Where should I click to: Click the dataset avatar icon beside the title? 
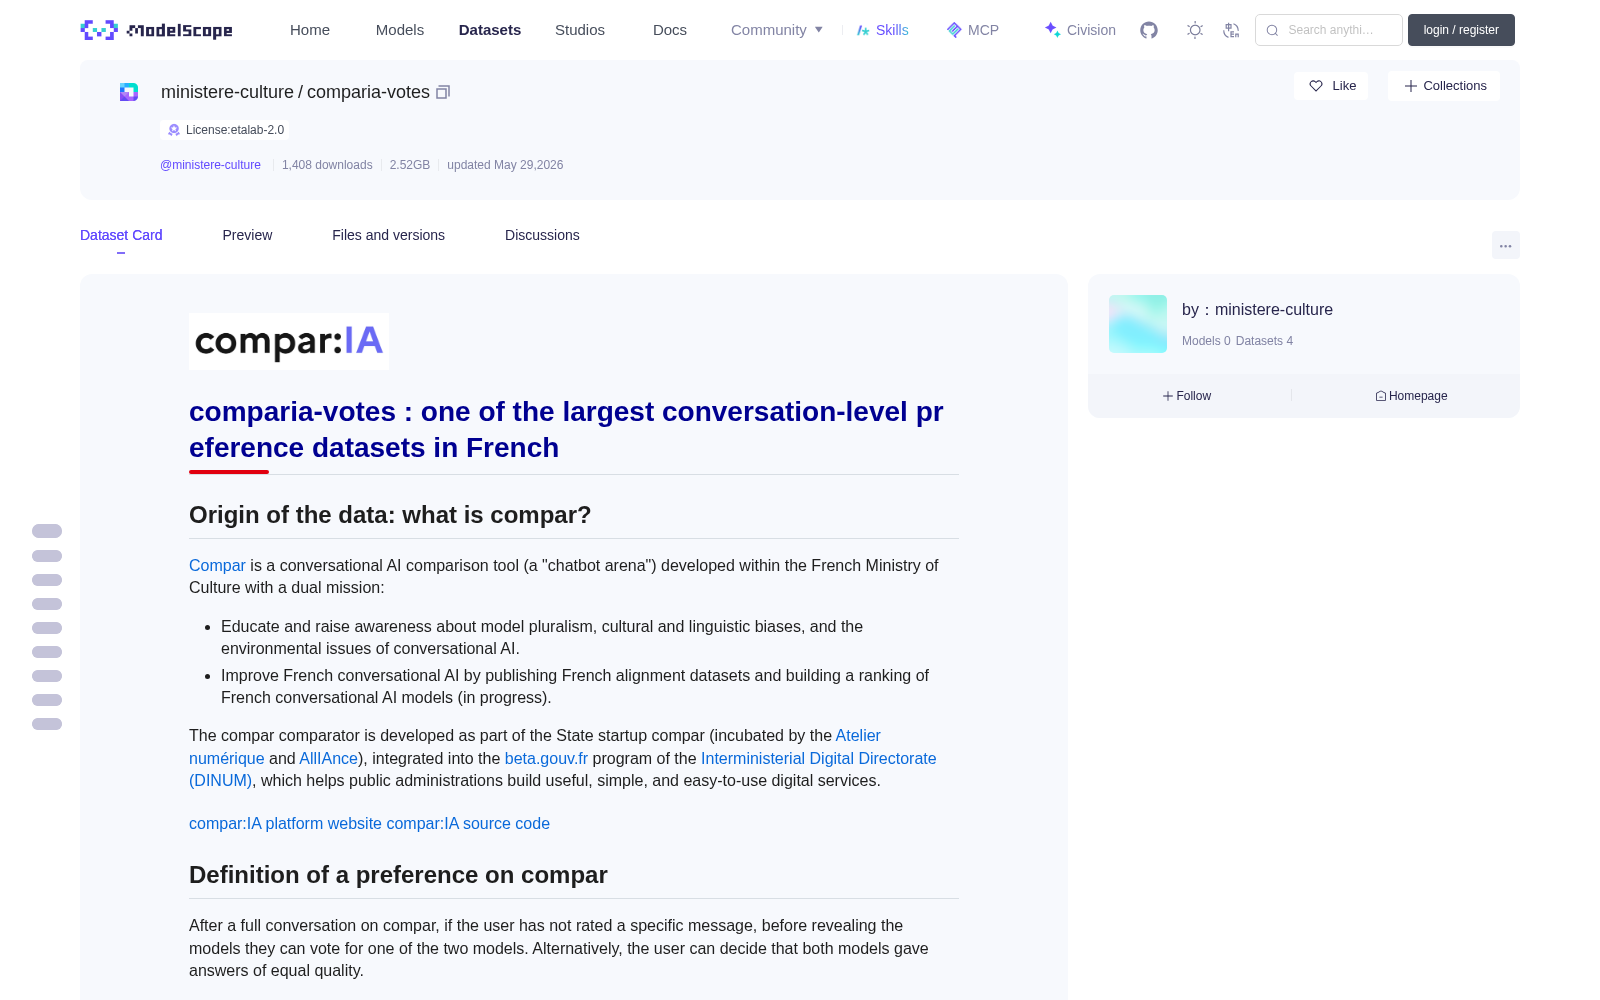tap(129, 92)
